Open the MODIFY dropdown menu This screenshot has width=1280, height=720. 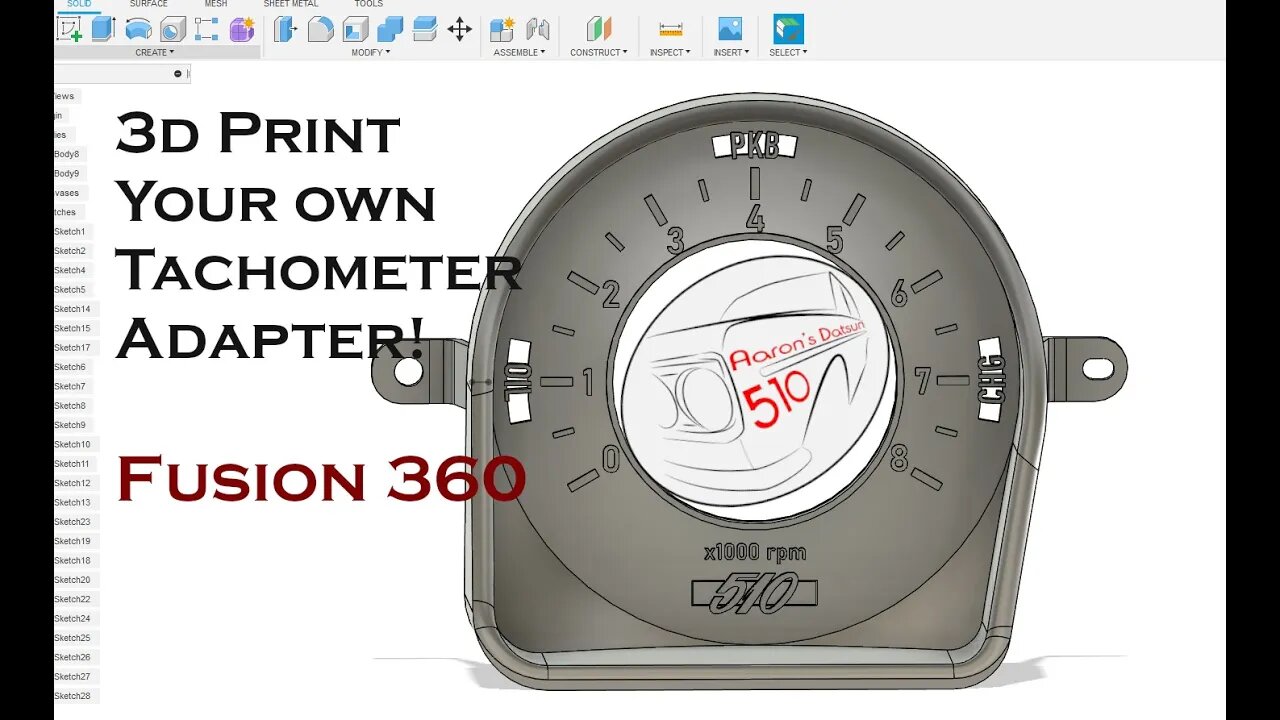(371, 52)
